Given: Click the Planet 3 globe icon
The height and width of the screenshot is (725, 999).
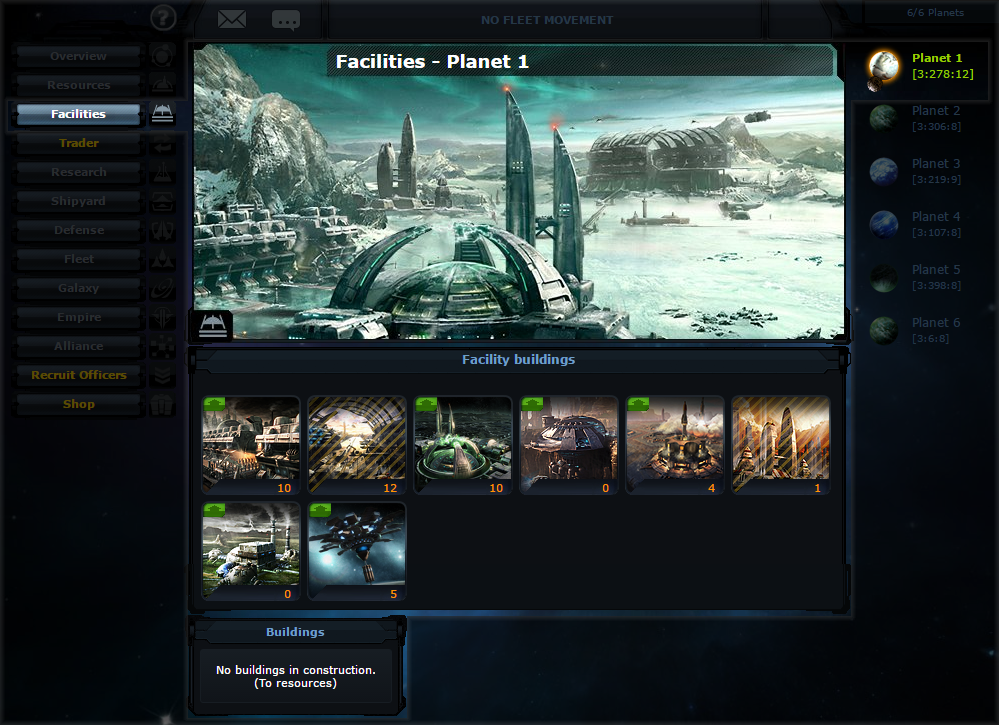Looking at the screenshot, I should (884, 171).
